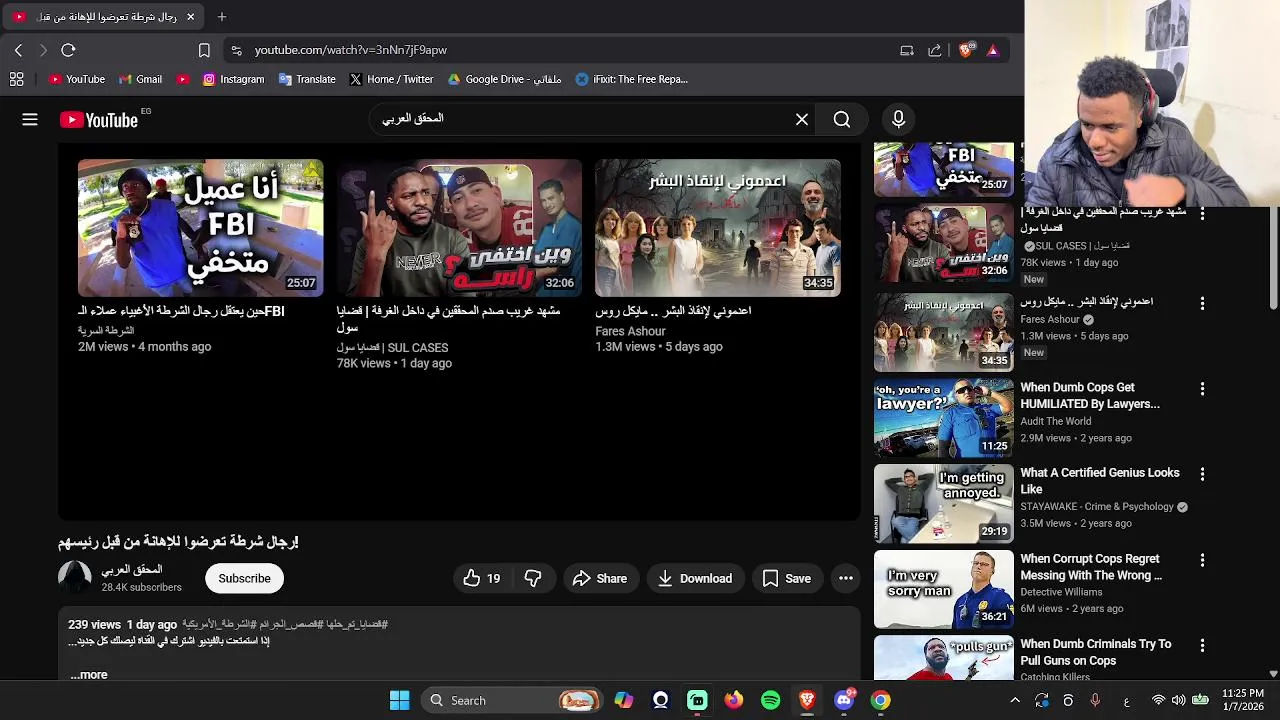Download this video
Image resolution: width=1280 pixels, height=720 pixels.
point(695,578)
